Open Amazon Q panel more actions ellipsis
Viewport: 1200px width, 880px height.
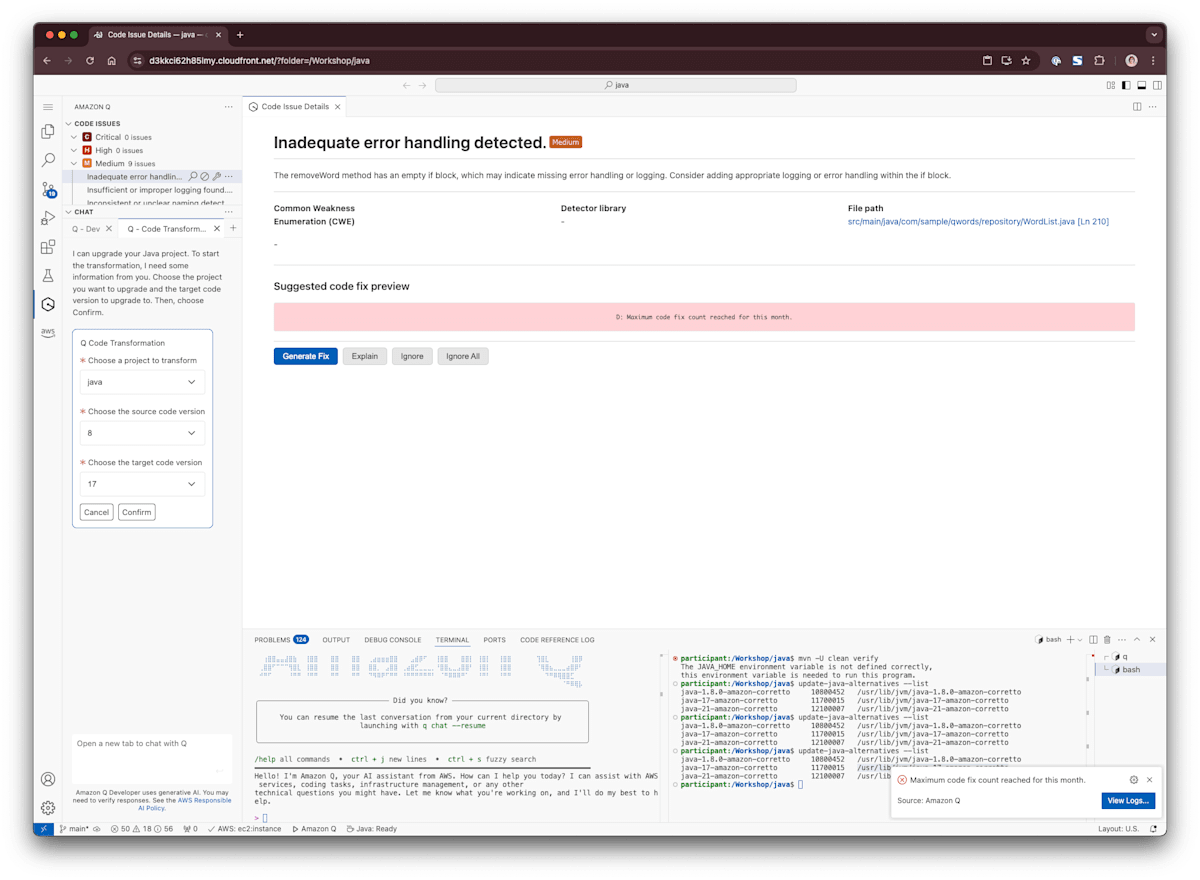(x=228, y=106)
